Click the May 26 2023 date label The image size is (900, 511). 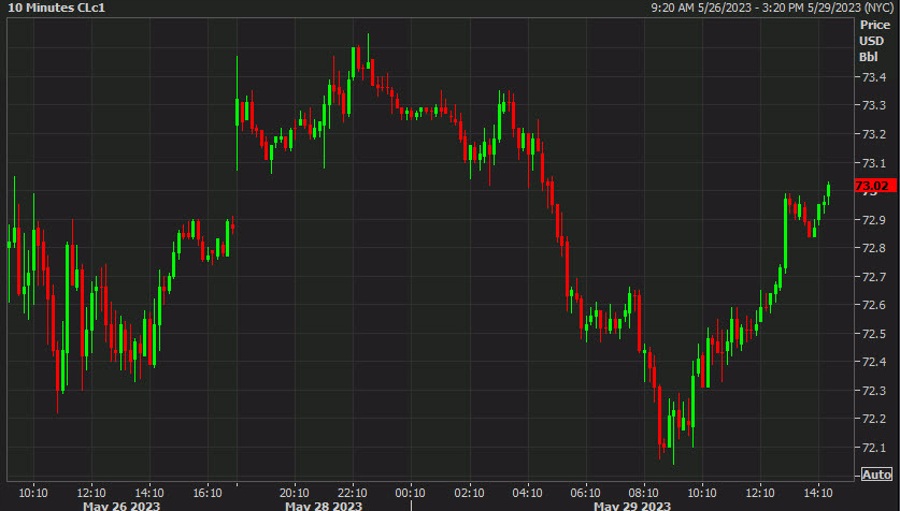[x=121, y=506]
